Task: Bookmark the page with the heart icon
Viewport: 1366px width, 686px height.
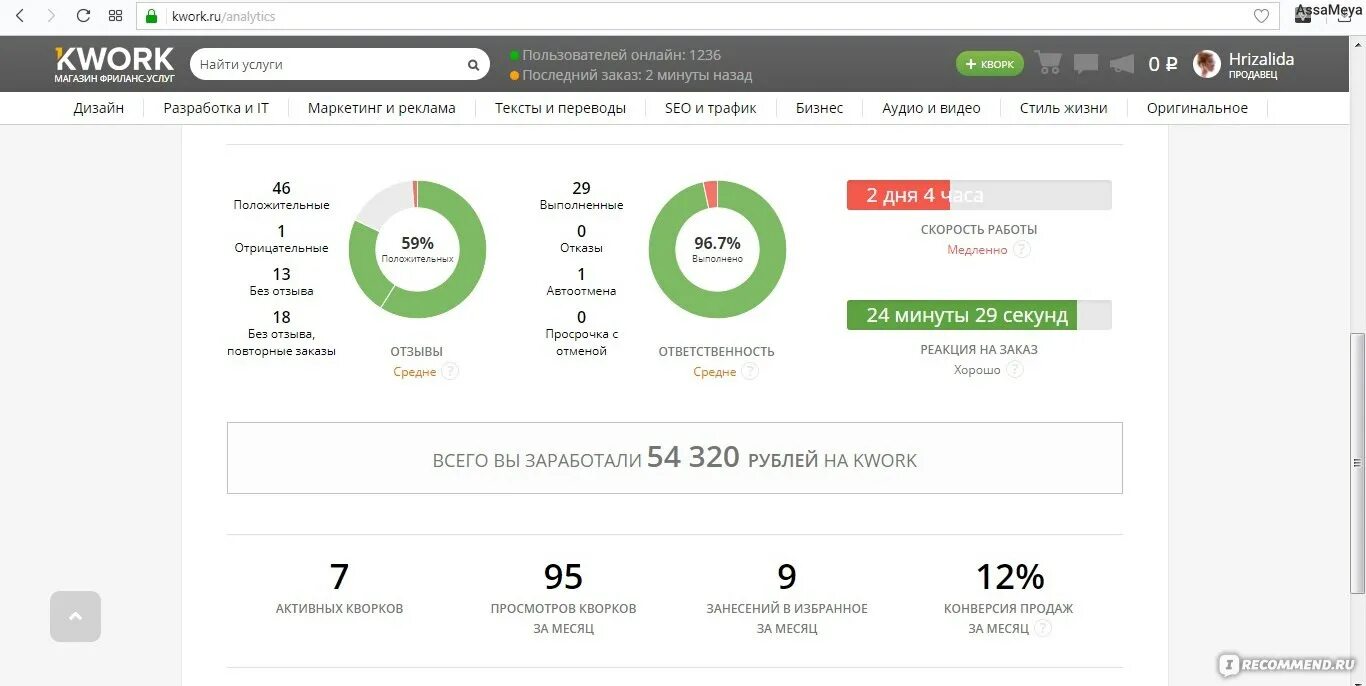Action: point(1261,16)
